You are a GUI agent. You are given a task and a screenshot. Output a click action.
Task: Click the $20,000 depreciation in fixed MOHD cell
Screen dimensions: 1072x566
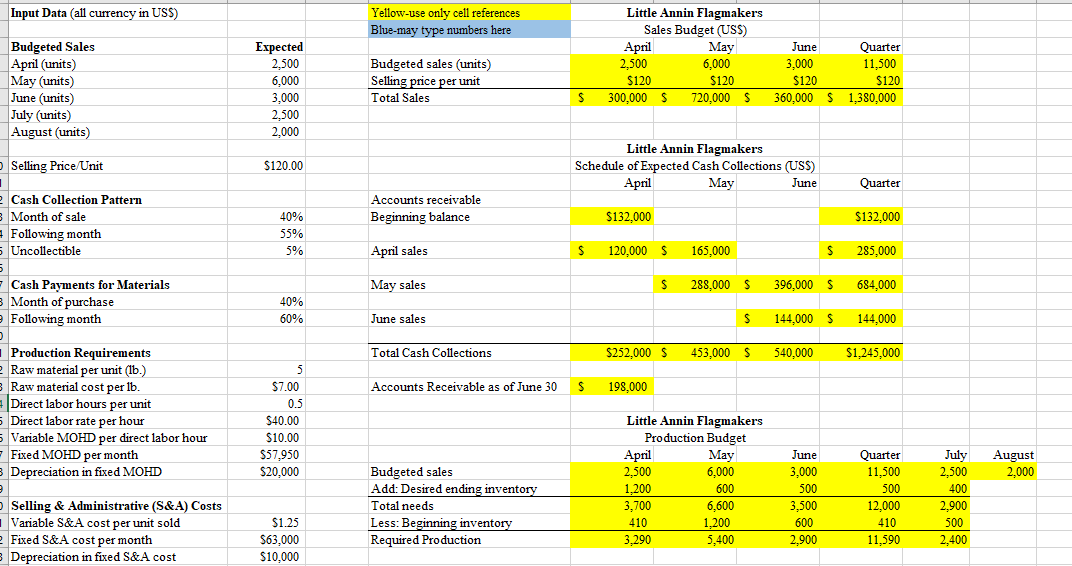(267, 472)
